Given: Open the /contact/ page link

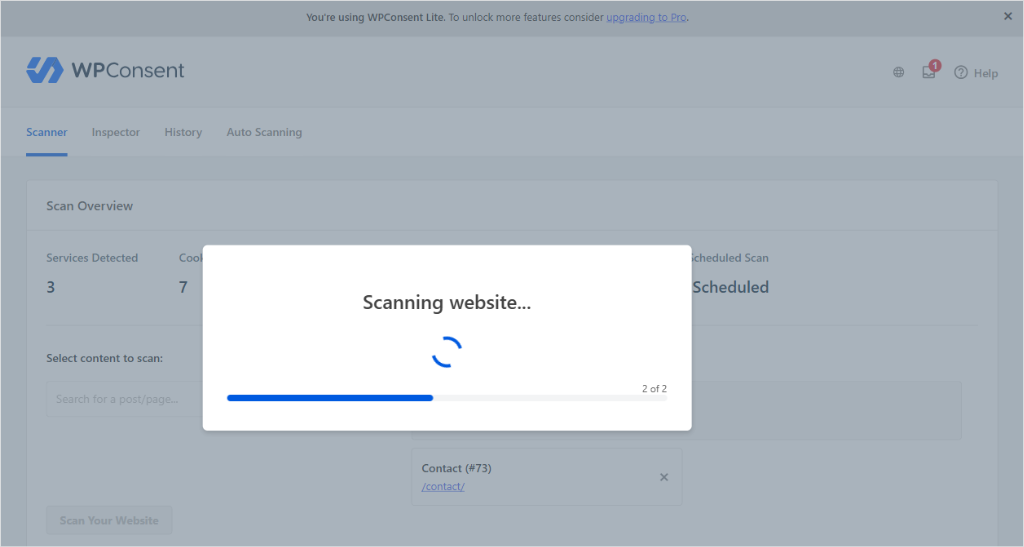Looking at the screenshot, I should 443,486.
